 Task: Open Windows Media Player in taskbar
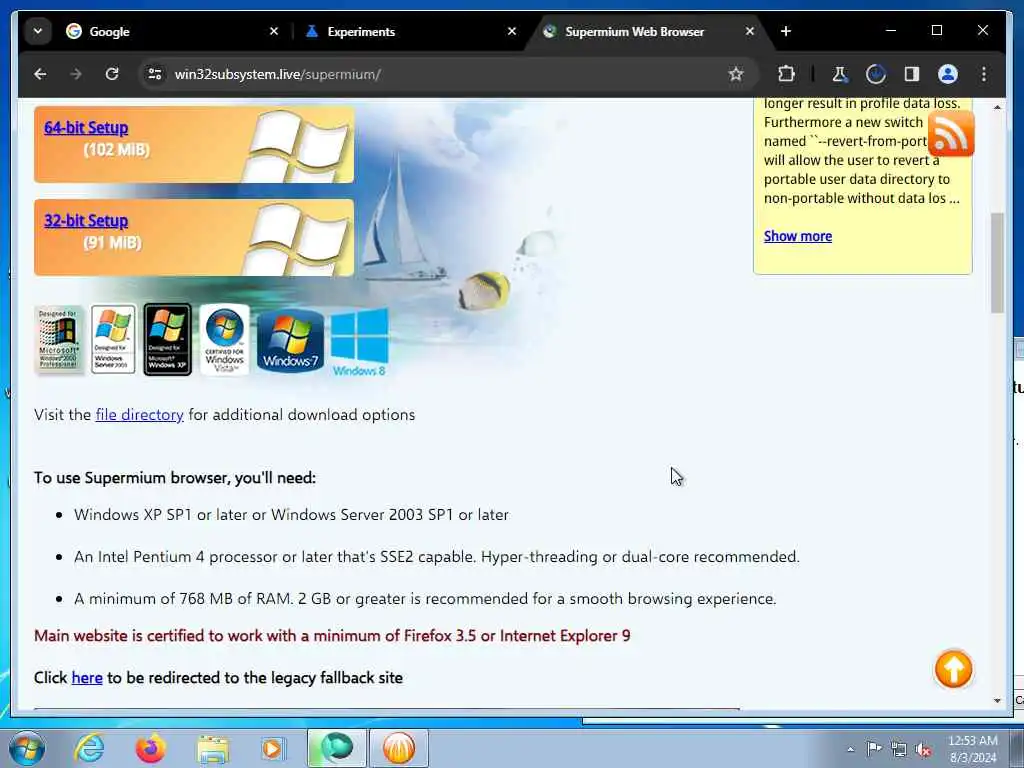point(272,749)
